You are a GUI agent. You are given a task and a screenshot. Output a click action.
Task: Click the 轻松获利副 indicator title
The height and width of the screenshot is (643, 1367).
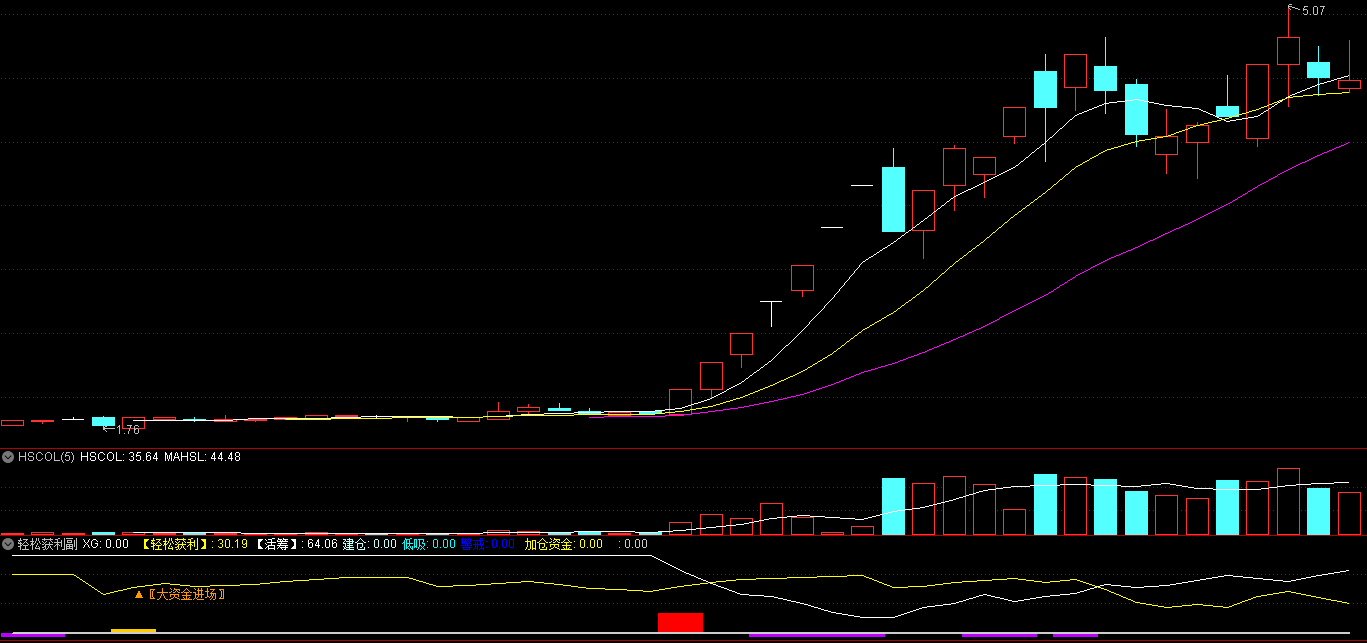(x=48, y=544)
